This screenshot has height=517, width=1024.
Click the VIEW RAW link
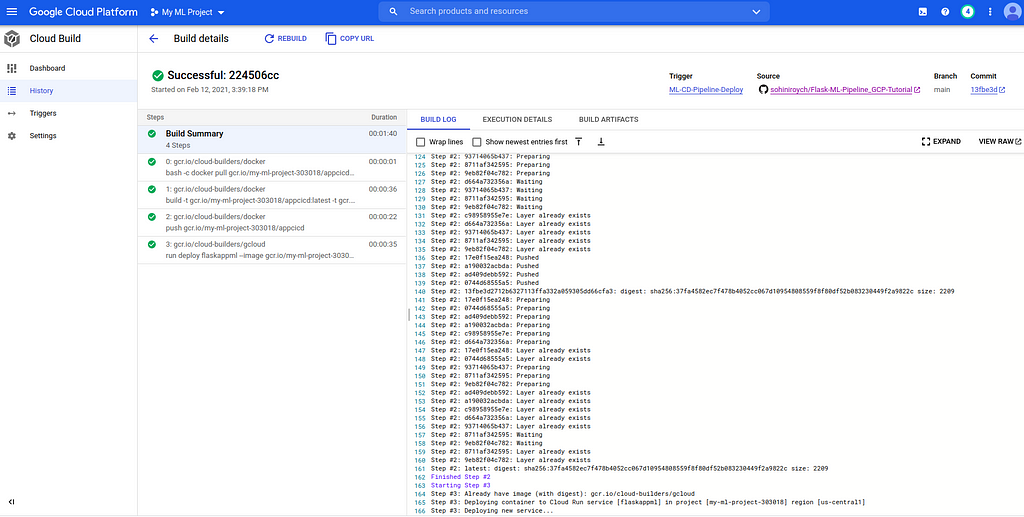click(1000, 142)
